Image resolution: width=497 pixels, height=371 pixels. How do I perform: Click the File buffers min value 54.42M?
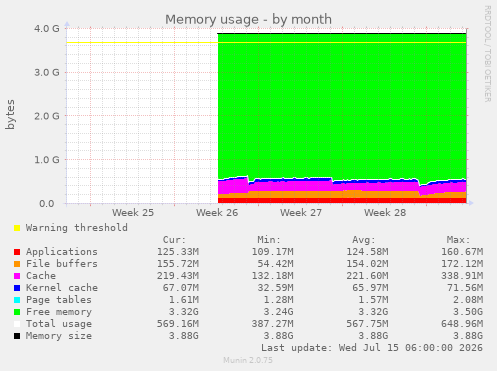point(275,264)
